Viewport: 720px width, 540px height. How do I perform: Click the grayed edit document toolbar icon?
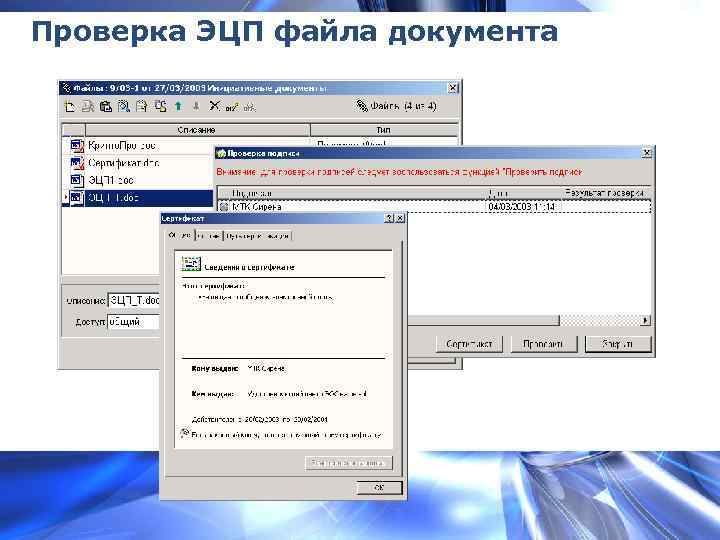[x=87, y=107]
